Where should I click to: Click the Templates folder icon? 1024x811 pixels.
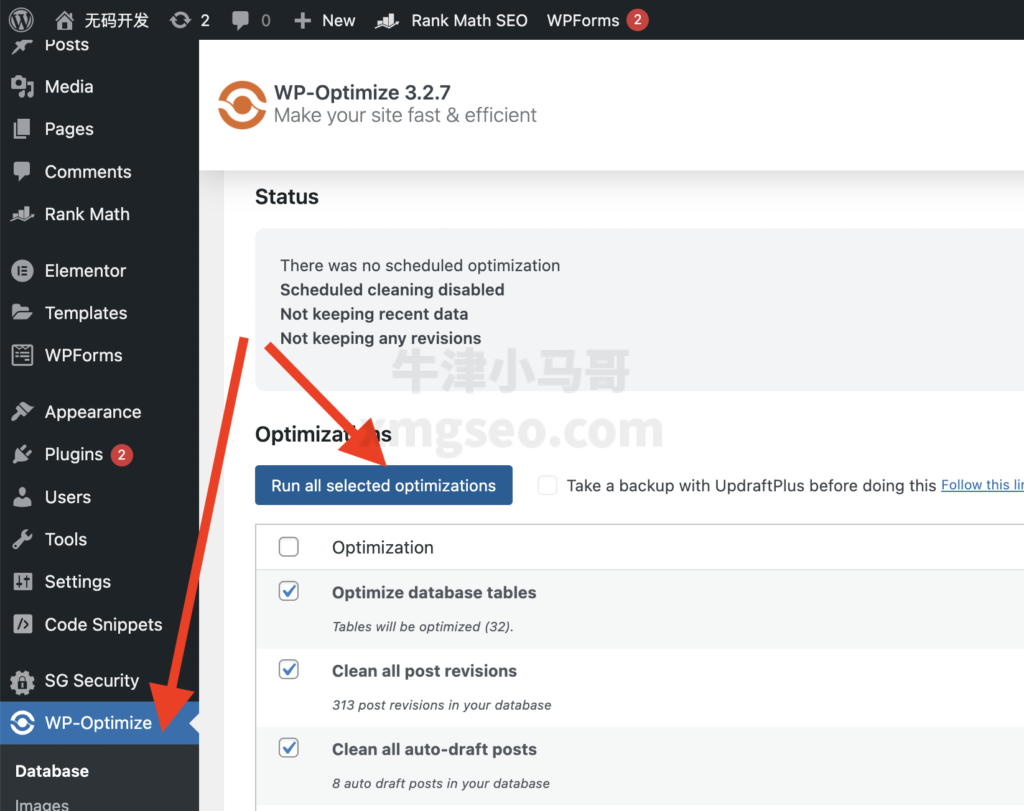22,312
